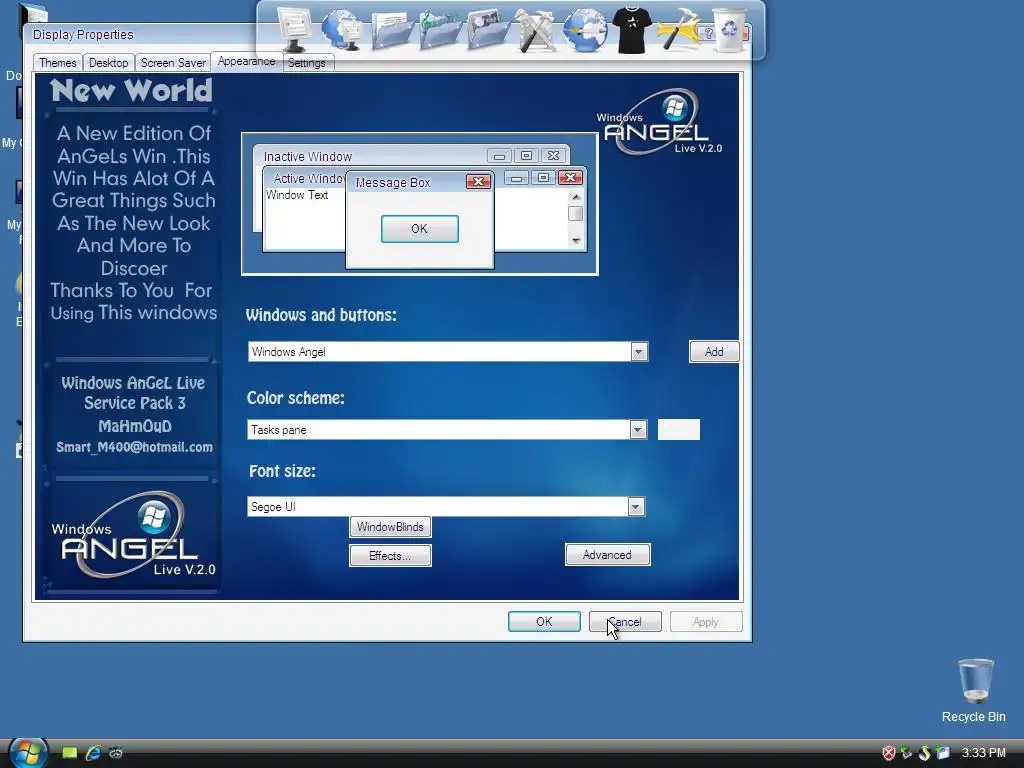Click 'Window Text' in preview
Screen dimensions: 1024x768
297,195
